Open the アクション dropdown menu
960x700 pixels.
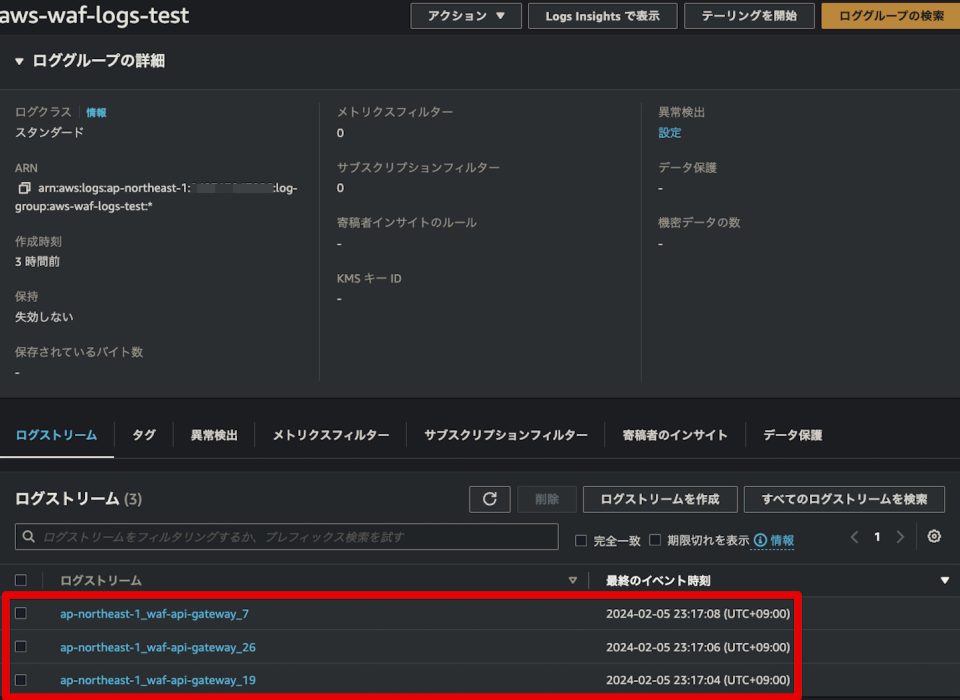(x=466, y=16)
